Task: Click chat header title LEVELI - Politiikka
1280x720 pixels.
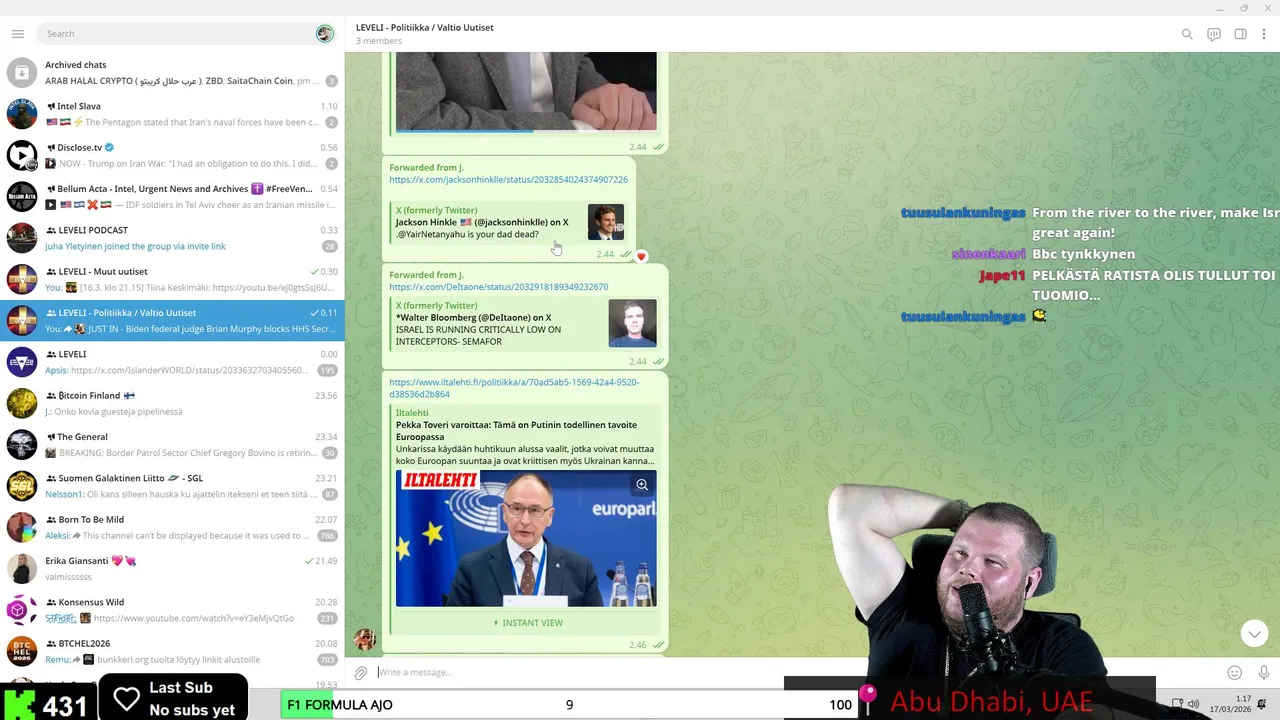Action: click(424, 27)
